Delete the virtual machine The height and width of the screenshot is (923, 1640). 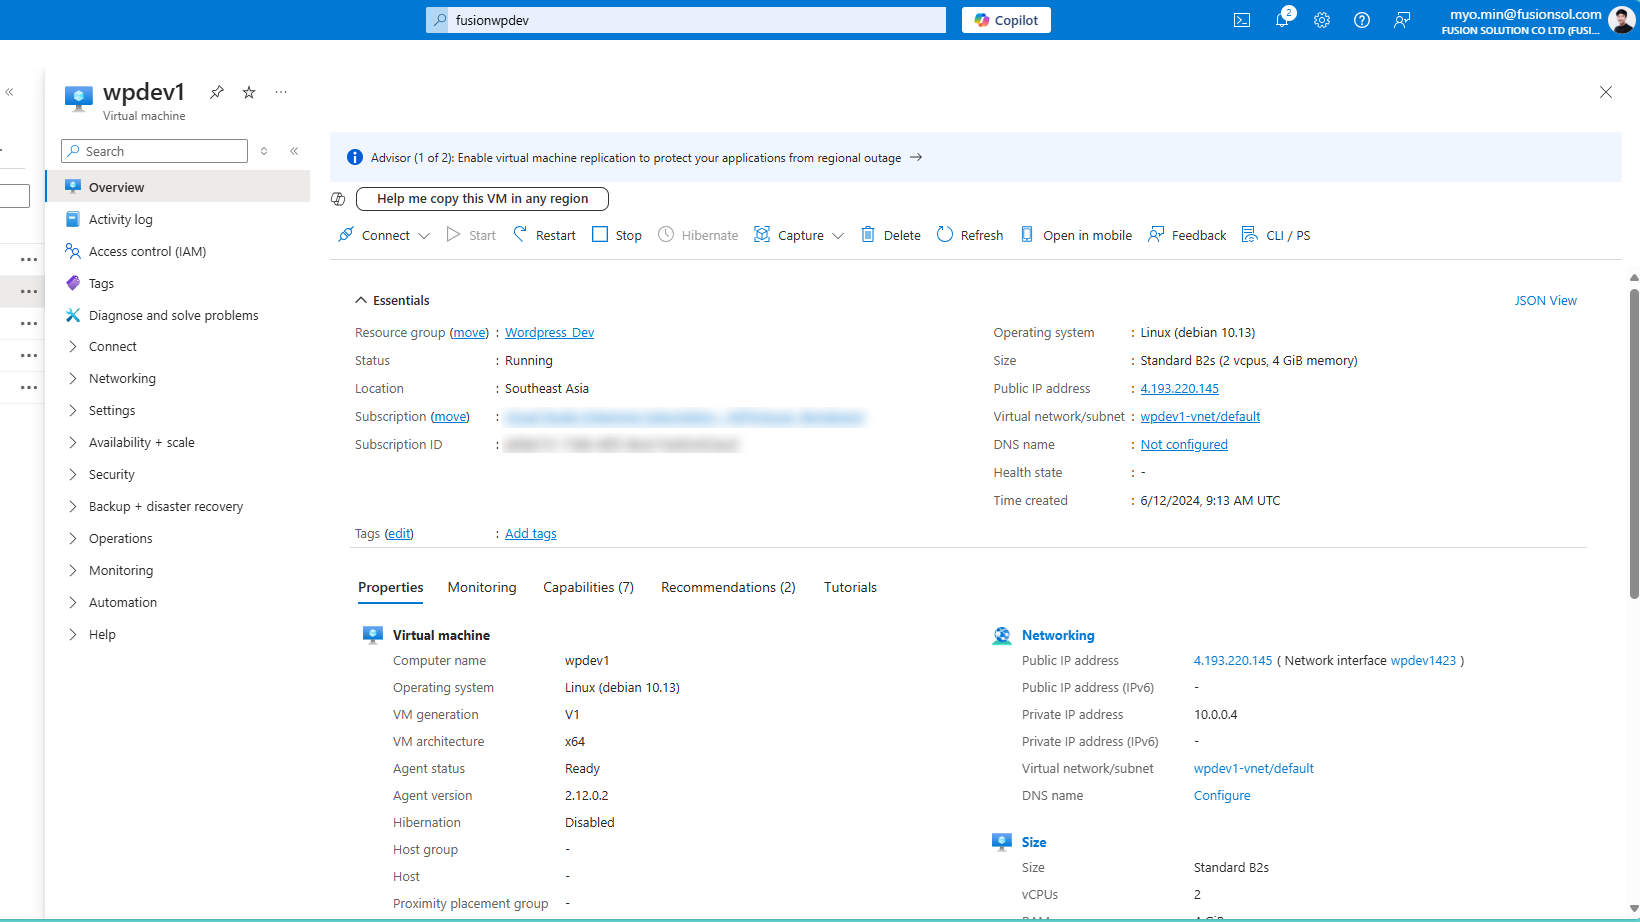click(x=891, y=235)
